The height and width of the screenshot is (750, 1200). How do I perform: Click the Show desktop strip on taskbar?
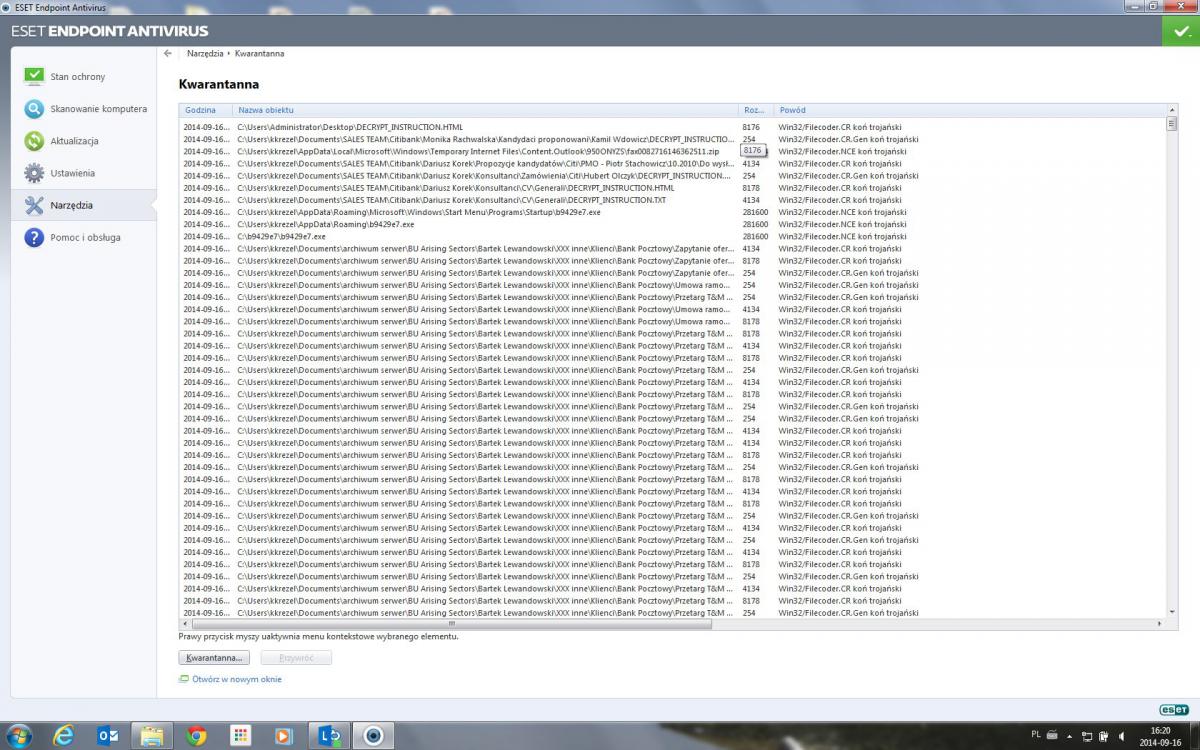coord(1194,735)
